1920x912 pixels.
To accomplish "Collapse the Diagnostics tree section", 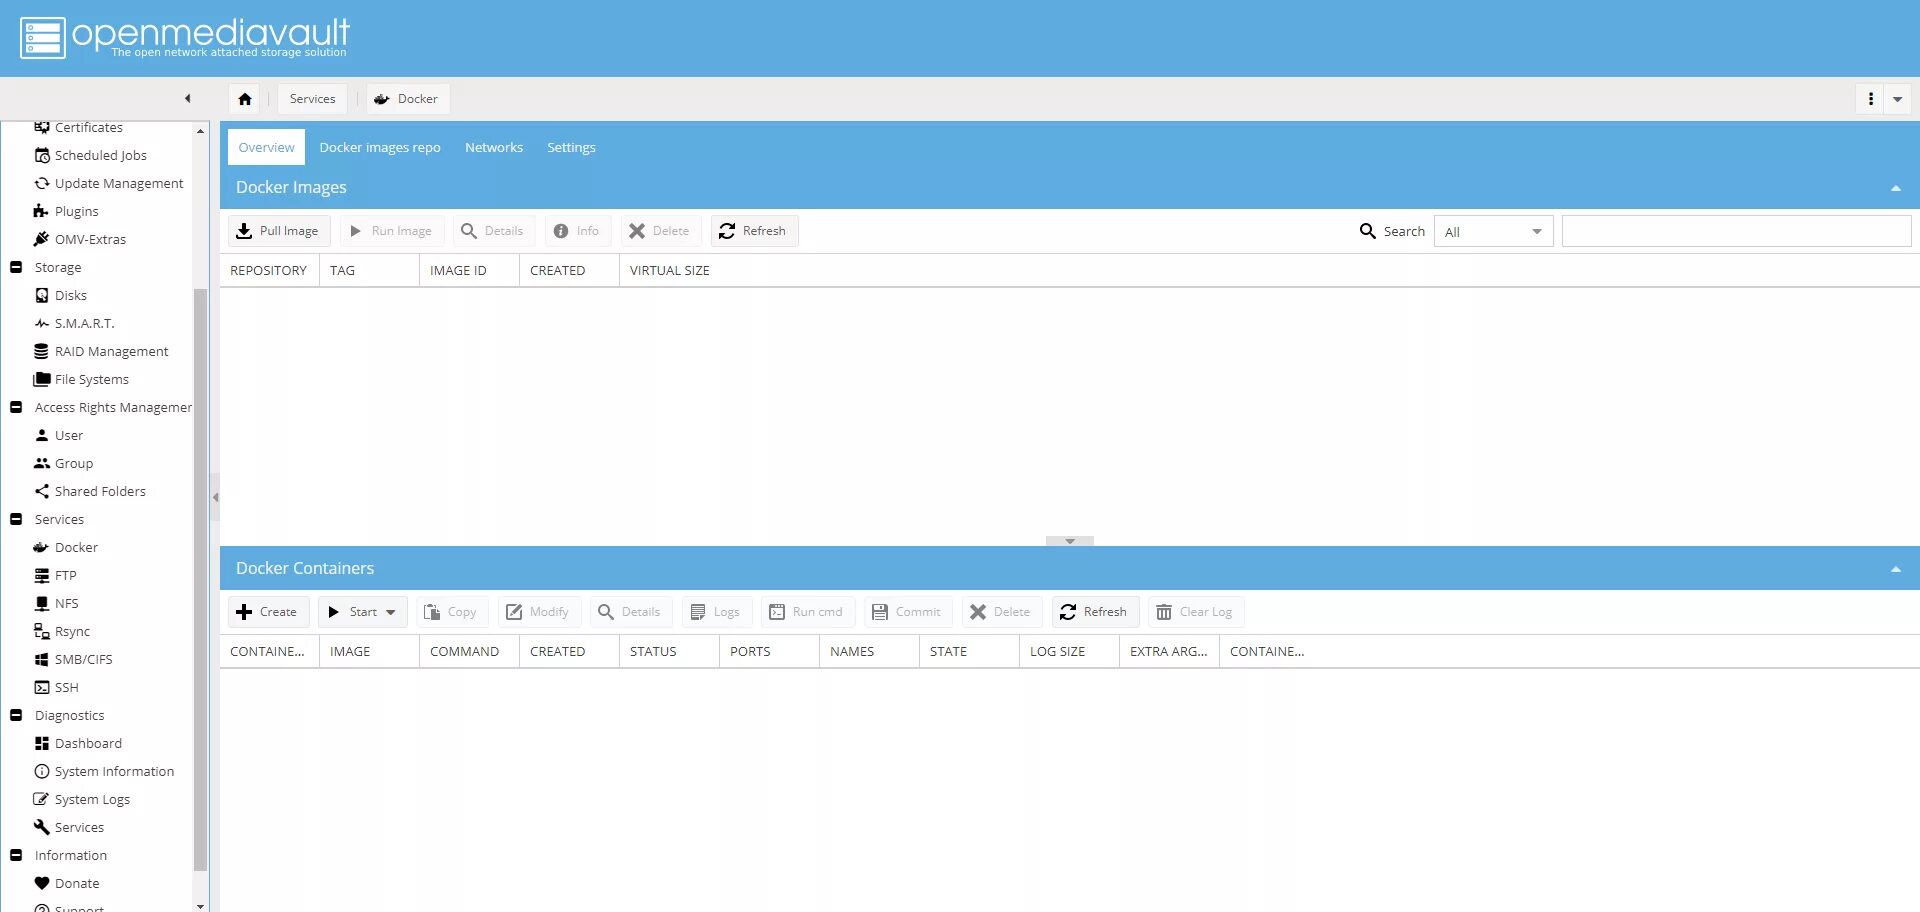I will pyautogui.click(x=16, y=715).
